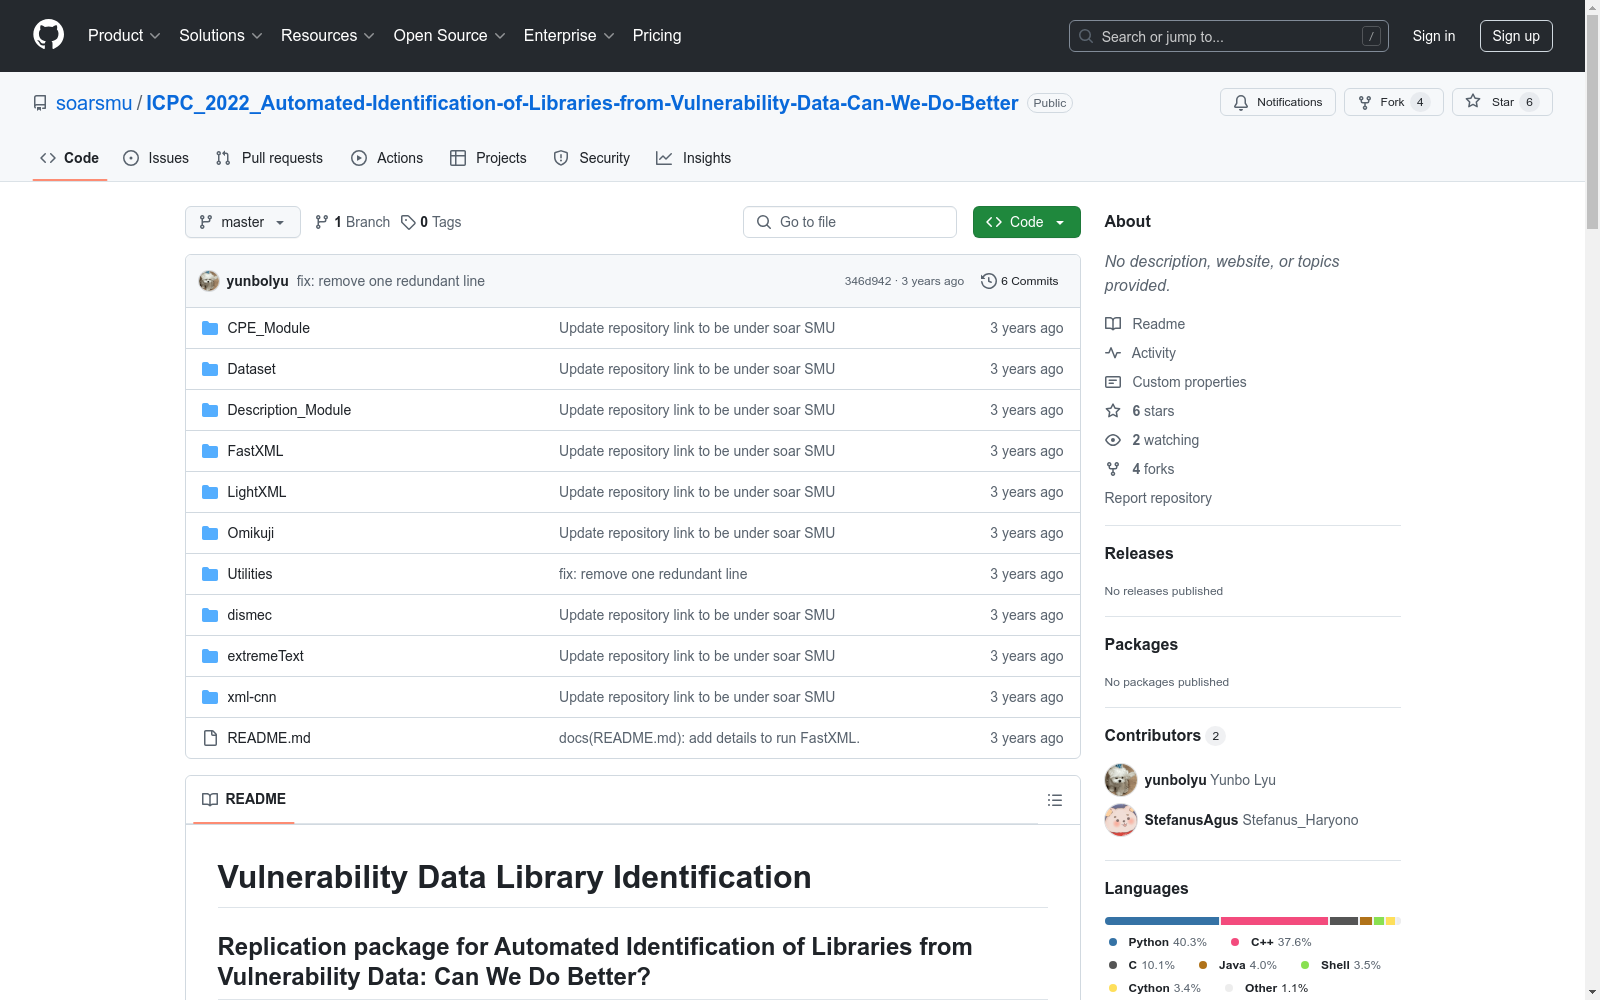Switch to the Issues tab

tap(156, 158)
